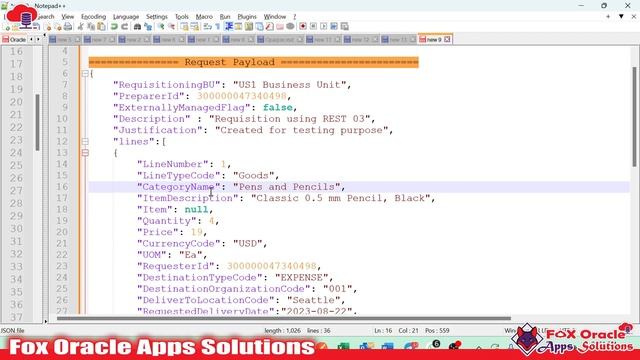Screen dimensions: 640x360
Task: Click the Close All documents toolbar icon
Action: 58,27
